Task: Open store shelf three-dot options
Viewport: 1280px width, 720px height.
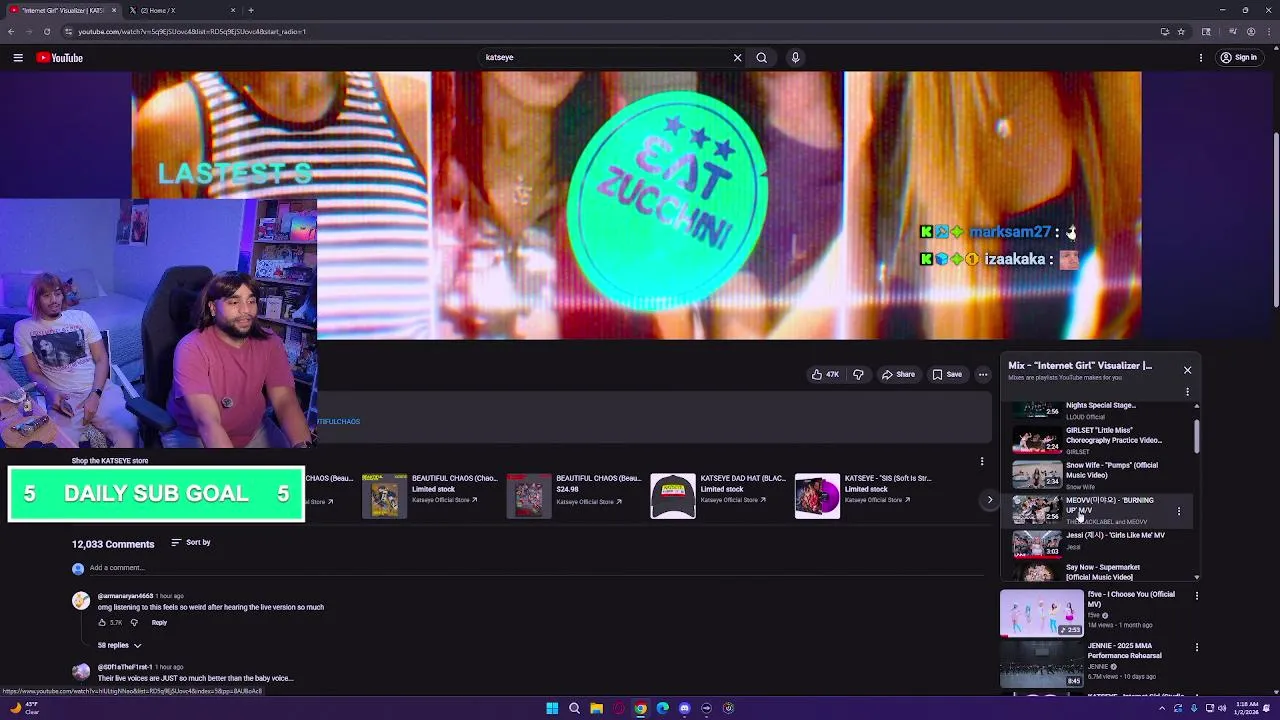Action: pos(982,461)
